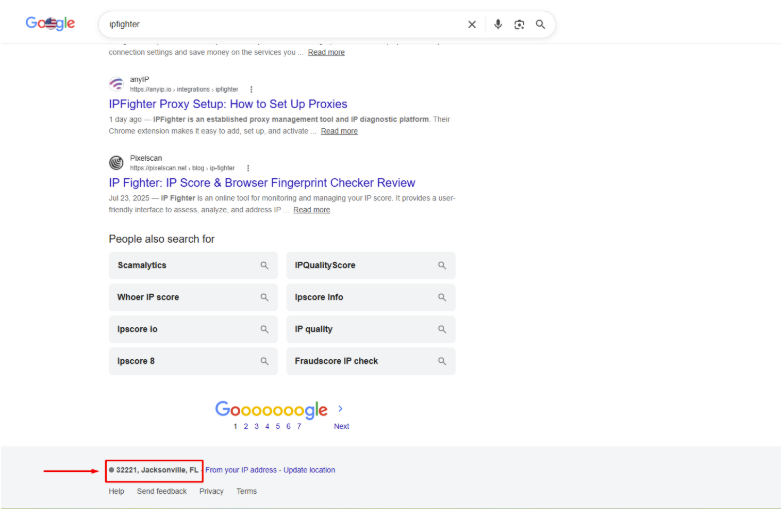Click the next page chevron arrow
Screen dimensions: 782x509
(341, 409)
